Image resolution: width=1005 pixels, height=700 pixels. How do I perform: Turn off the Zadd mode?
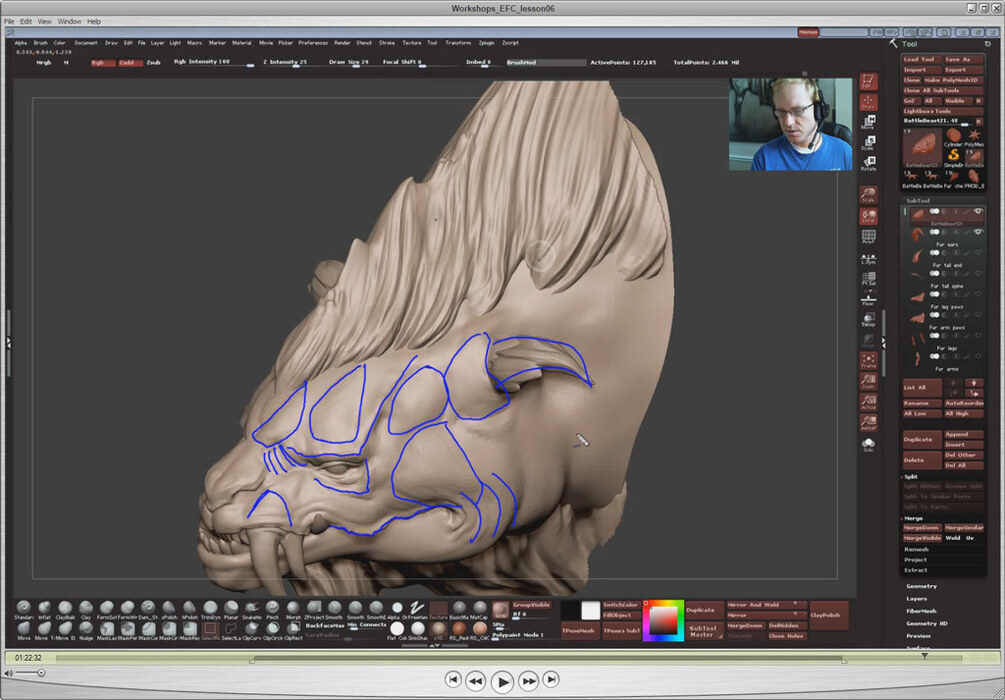tap(131, 63)
